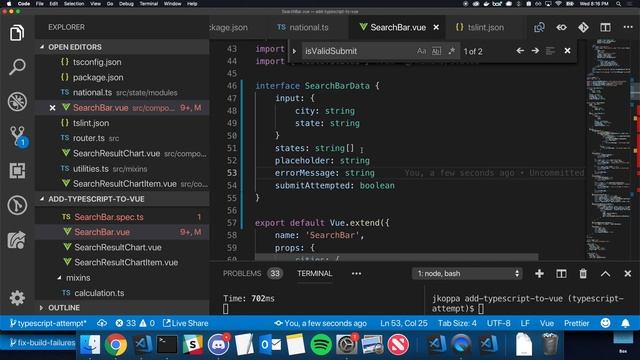This screenshot has height=360, width=640.
Task: Toggle Match Case in find widget
Action: point(421,51)
